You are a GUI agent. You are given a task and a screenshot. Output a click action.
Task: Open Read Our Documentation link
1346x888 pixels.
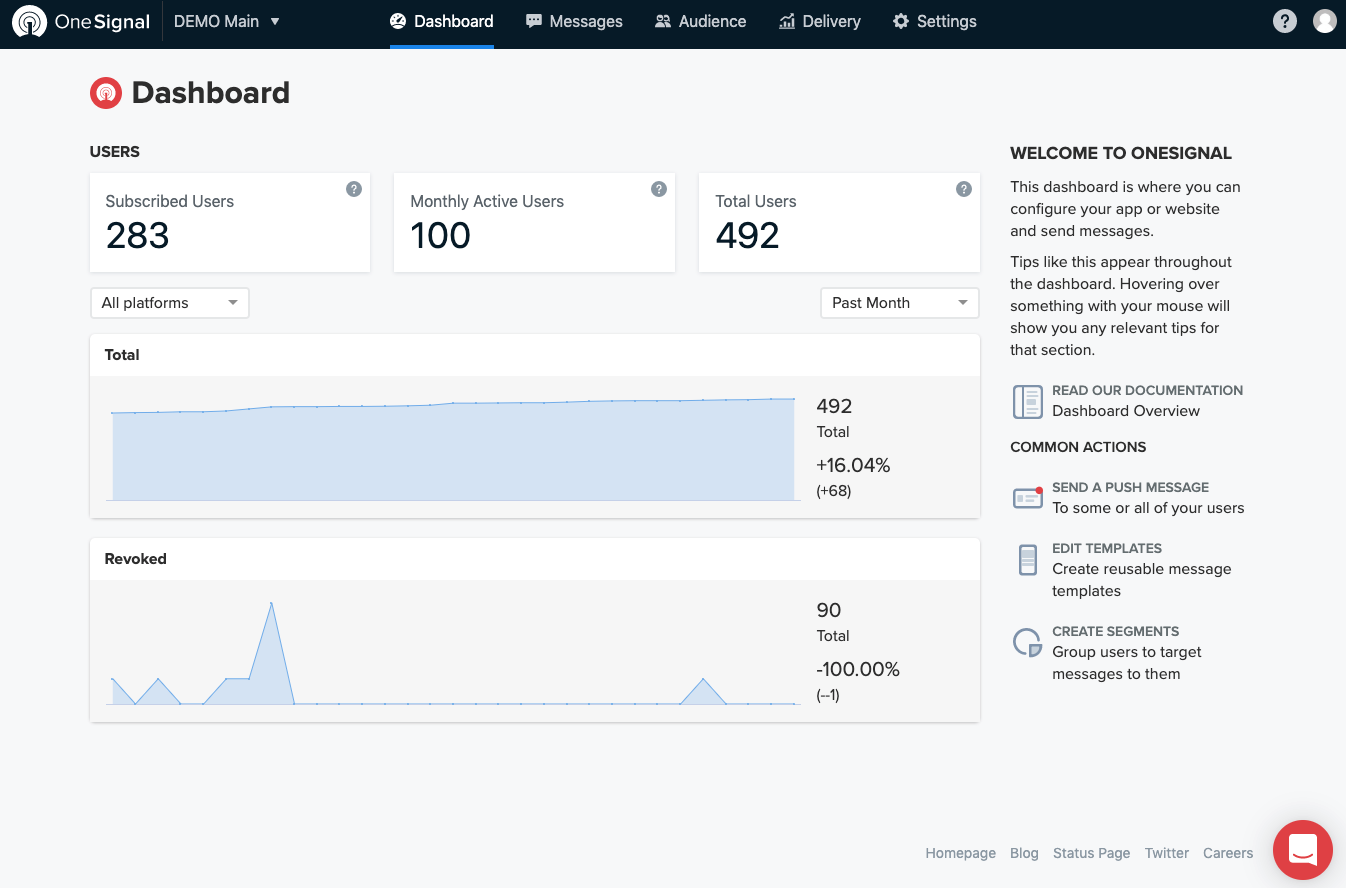coord(1147,390)
